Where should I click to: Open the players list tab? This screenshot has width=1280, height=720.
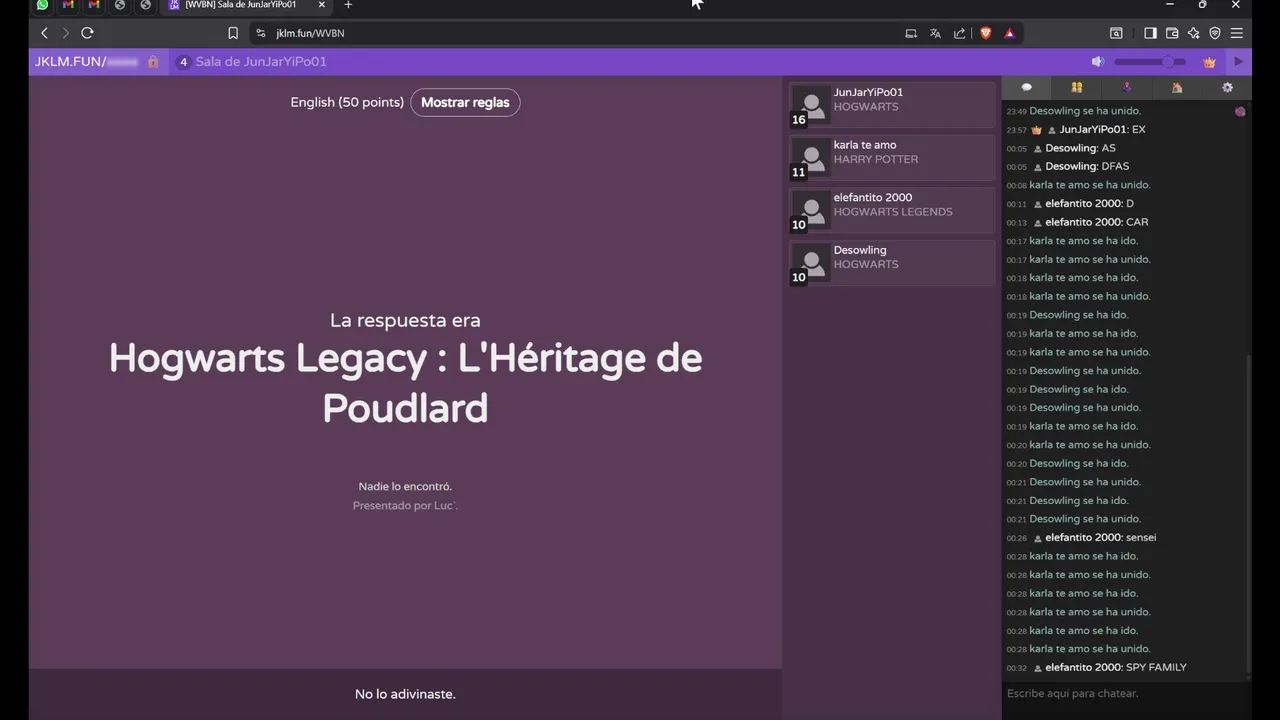pos(1077,88)
